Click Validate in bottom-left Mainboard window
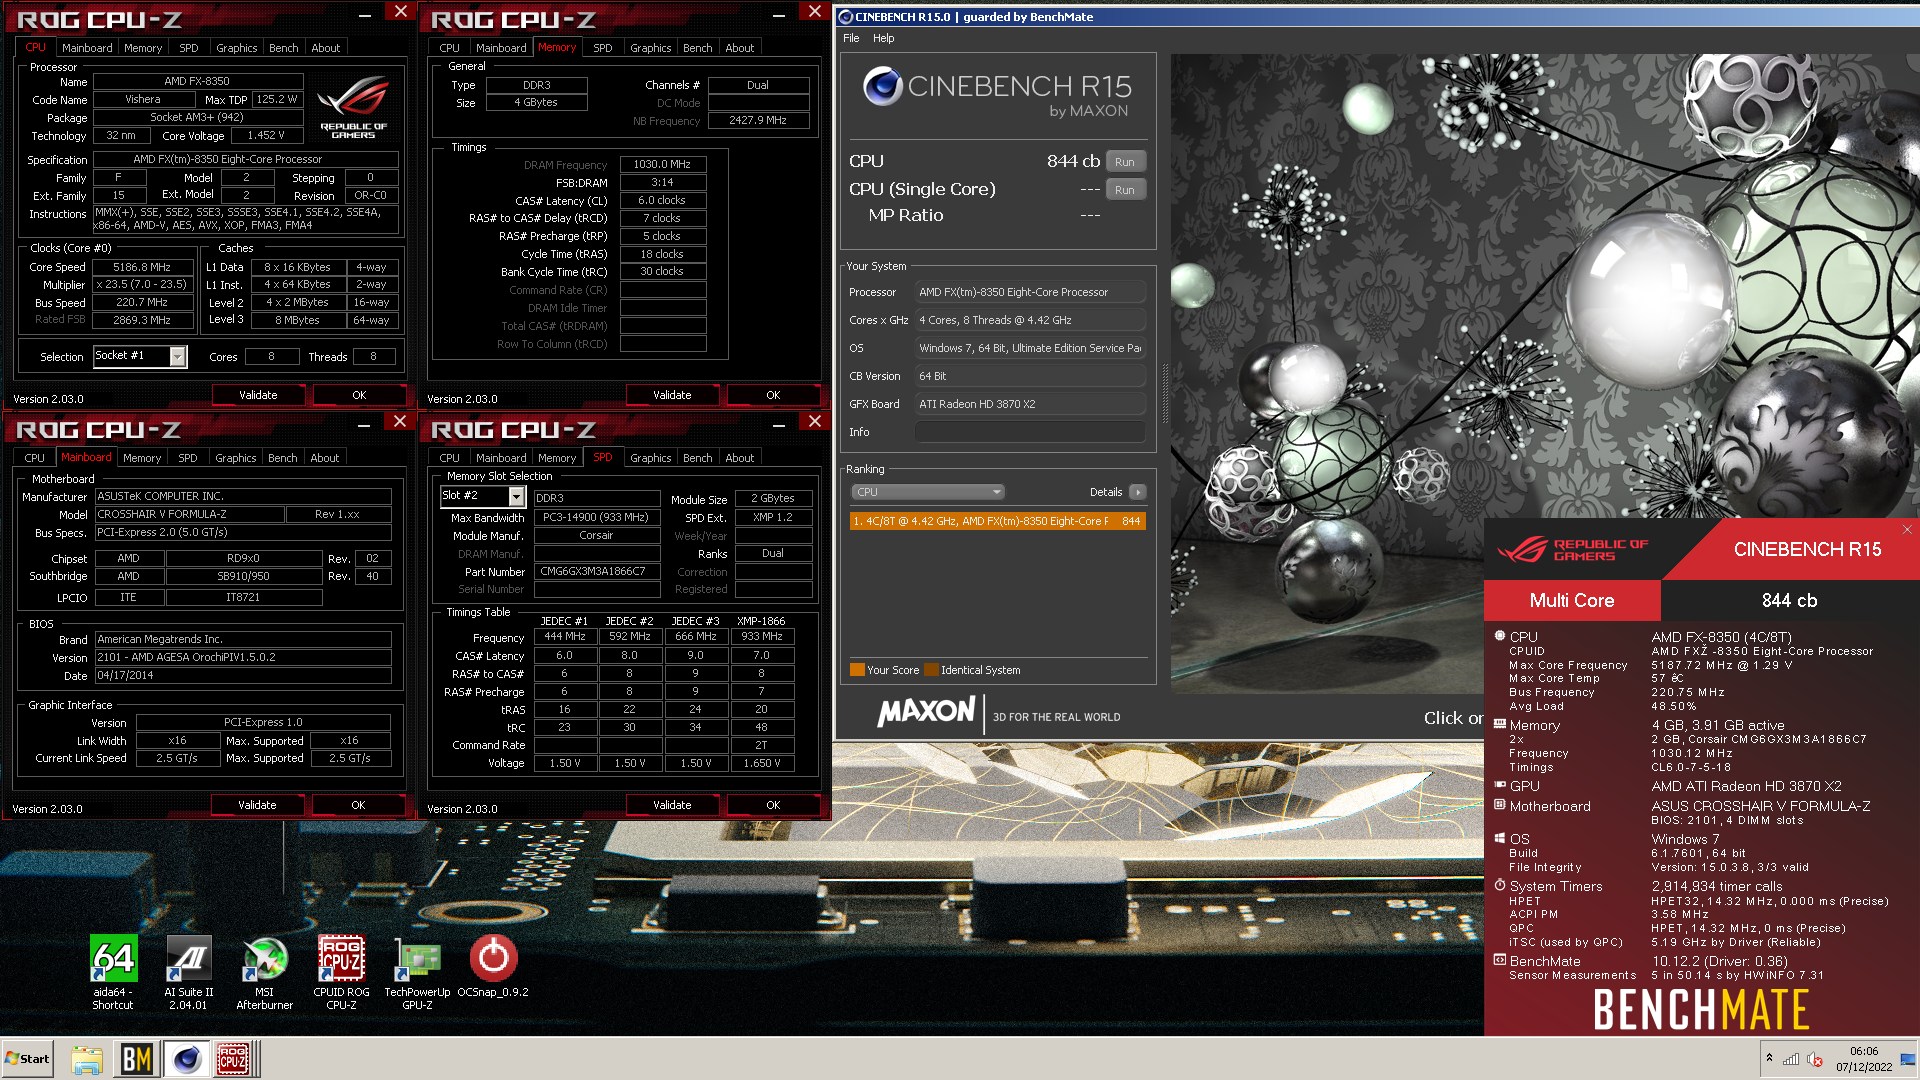 click(x=257, y=805)
